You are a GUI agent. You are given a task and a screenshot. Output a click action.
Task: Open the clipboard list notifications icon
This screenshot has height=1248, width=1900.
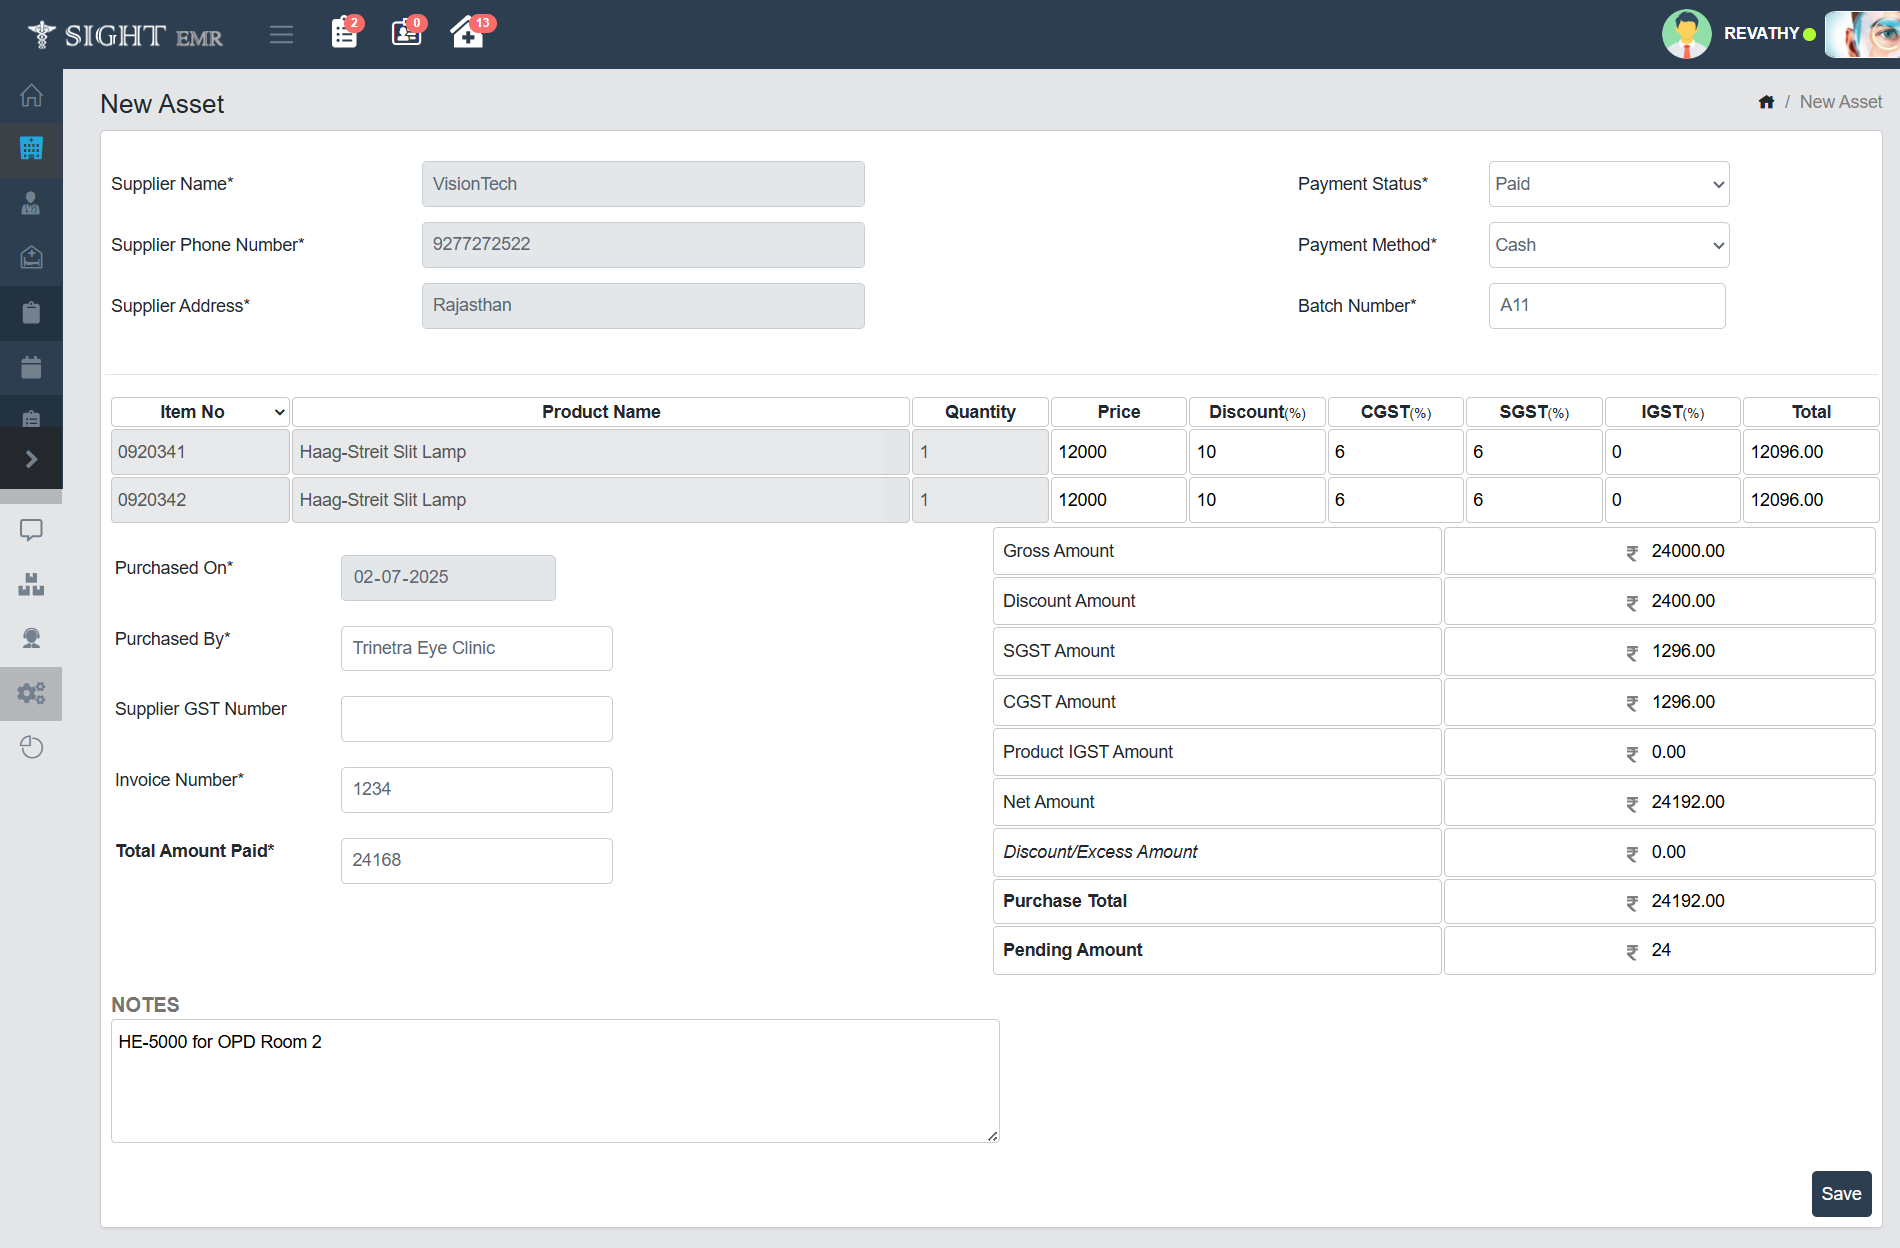344,33
